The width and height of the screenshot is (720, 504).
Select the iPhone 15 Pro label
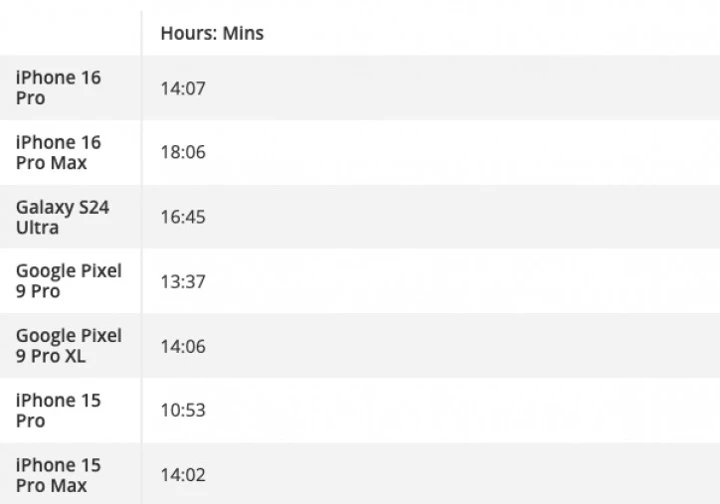coord(58,410)
